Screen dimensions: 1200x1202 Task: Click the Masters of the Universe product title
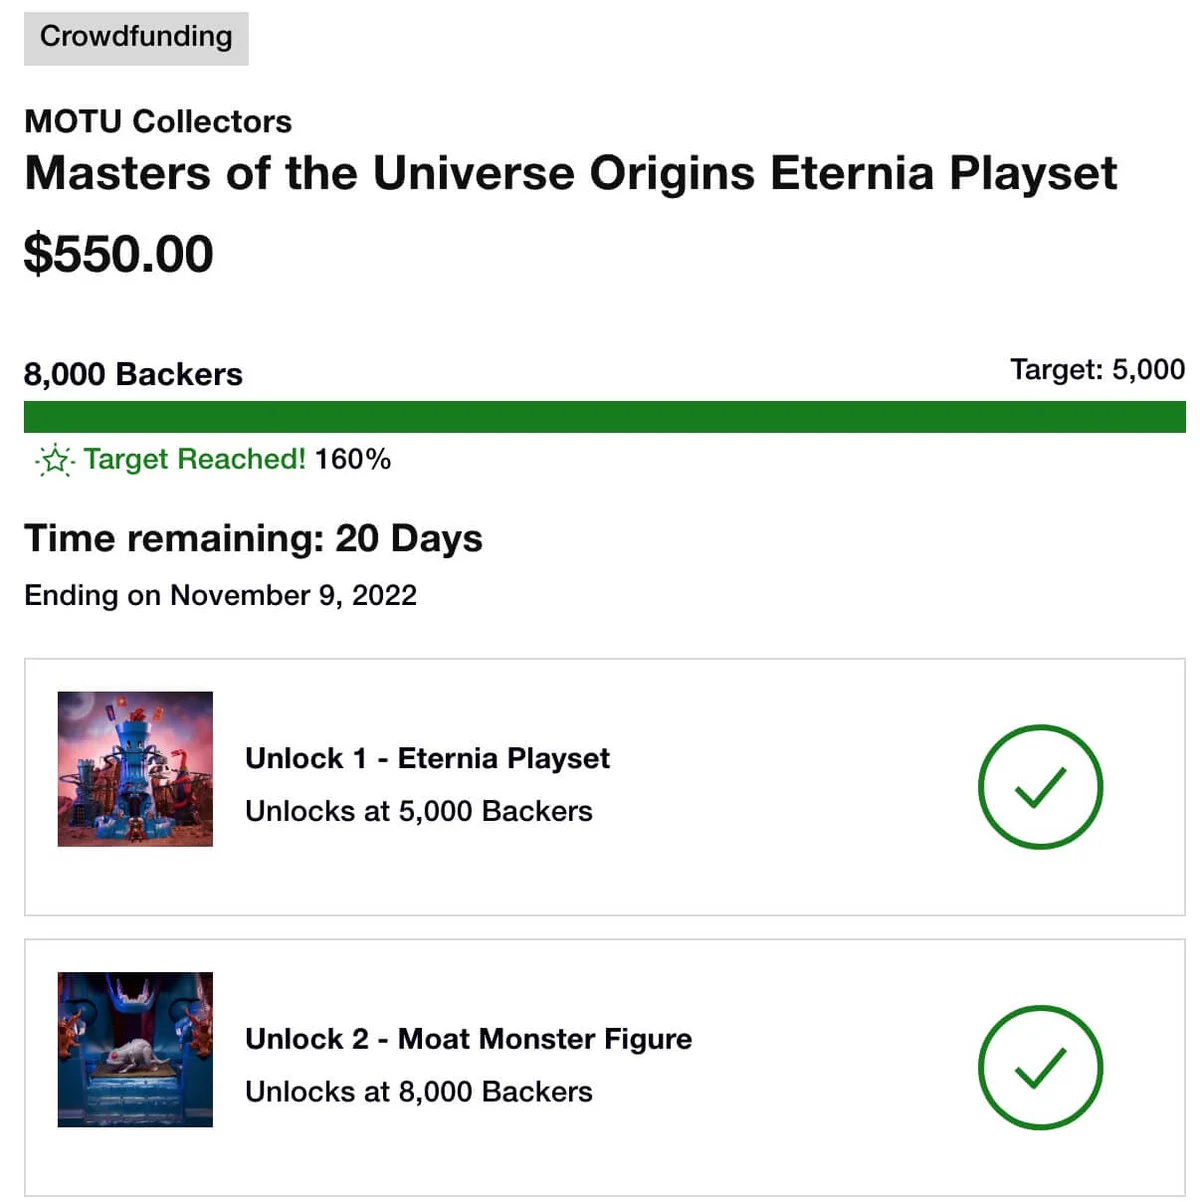coord(570,173)
